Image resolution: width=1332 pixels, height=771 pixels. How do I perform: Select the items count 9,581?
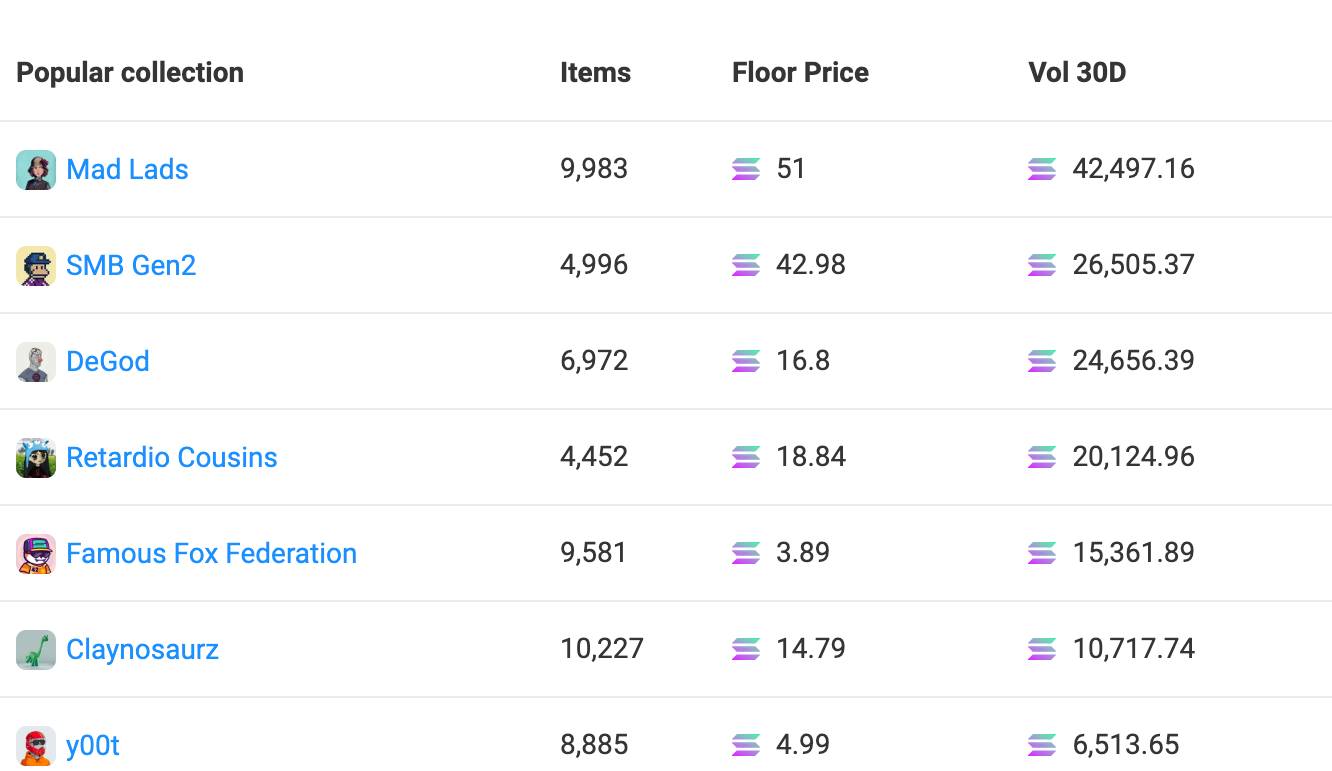point(593,553)
